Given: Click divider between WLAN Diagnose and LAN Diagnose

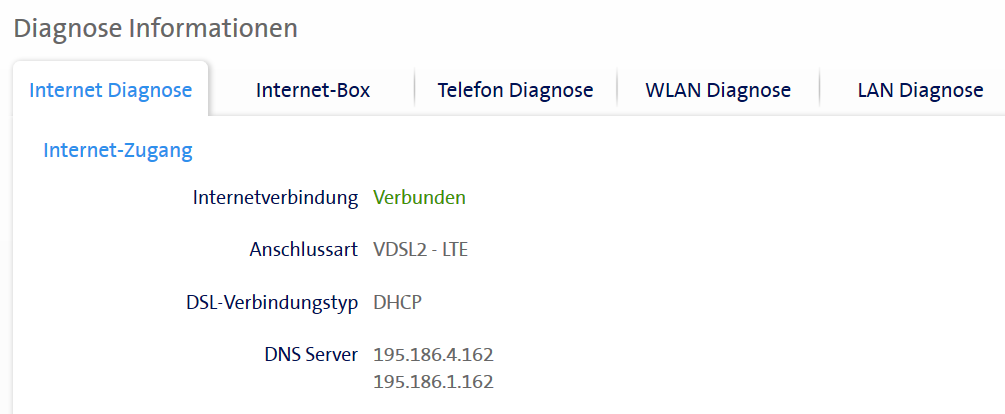Looking at the screenshot, I should (x=819, y=90).
